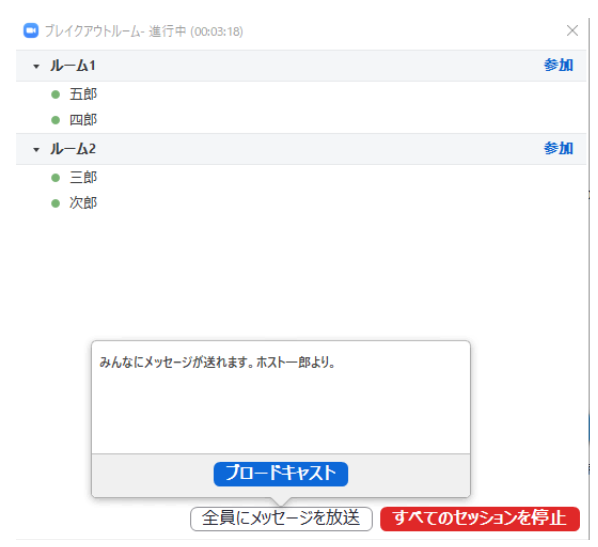
Task: Click inside the broadcast message text box
Action: click(x=281, y=397)
